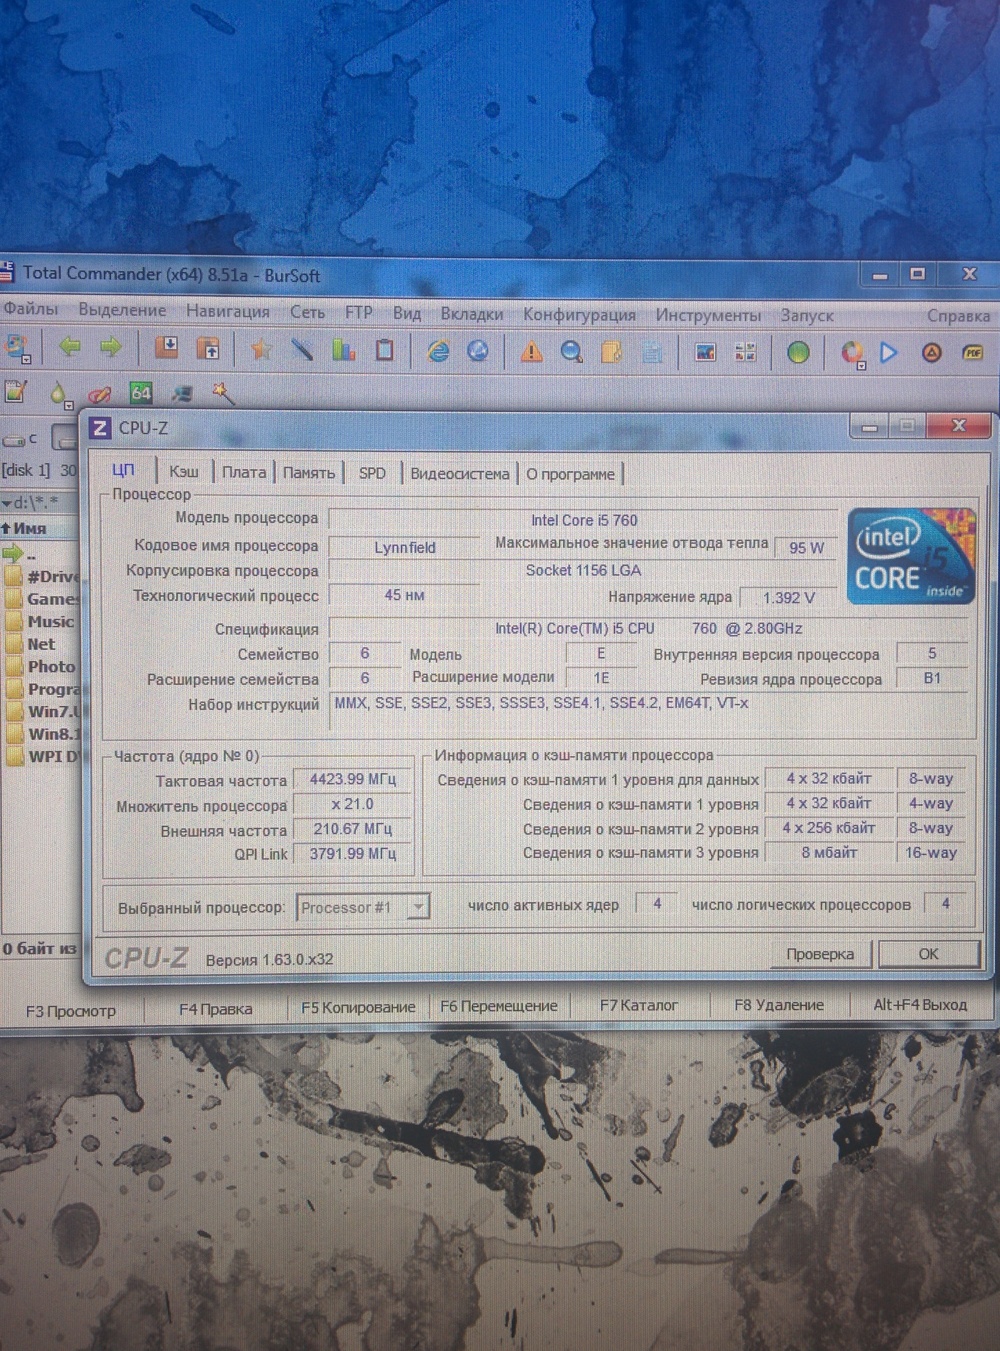
Task: Click the PDF toolbar icon at the right end
Action: [x=972, y=352]
